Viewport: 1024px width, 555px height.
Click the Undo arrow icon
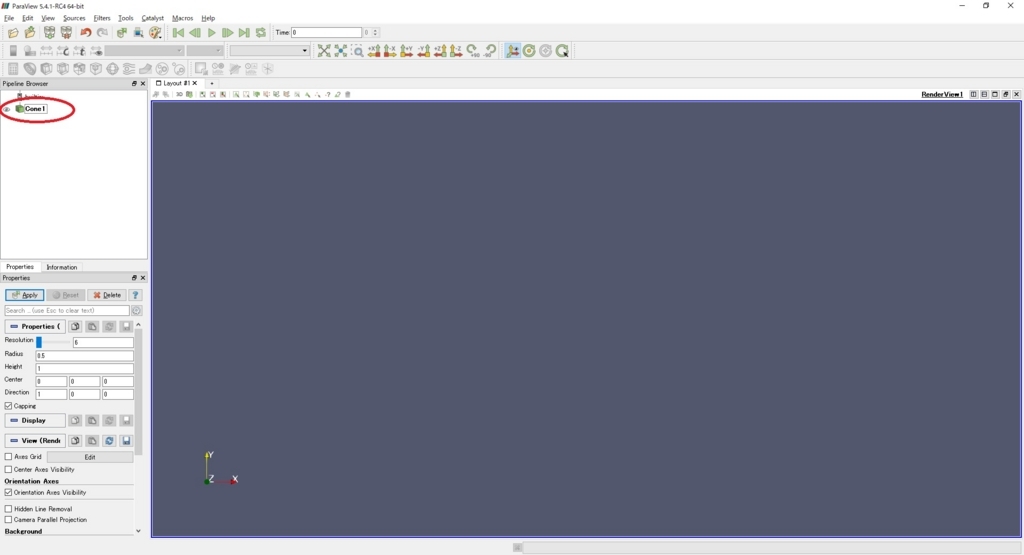[x=86, y=33]
